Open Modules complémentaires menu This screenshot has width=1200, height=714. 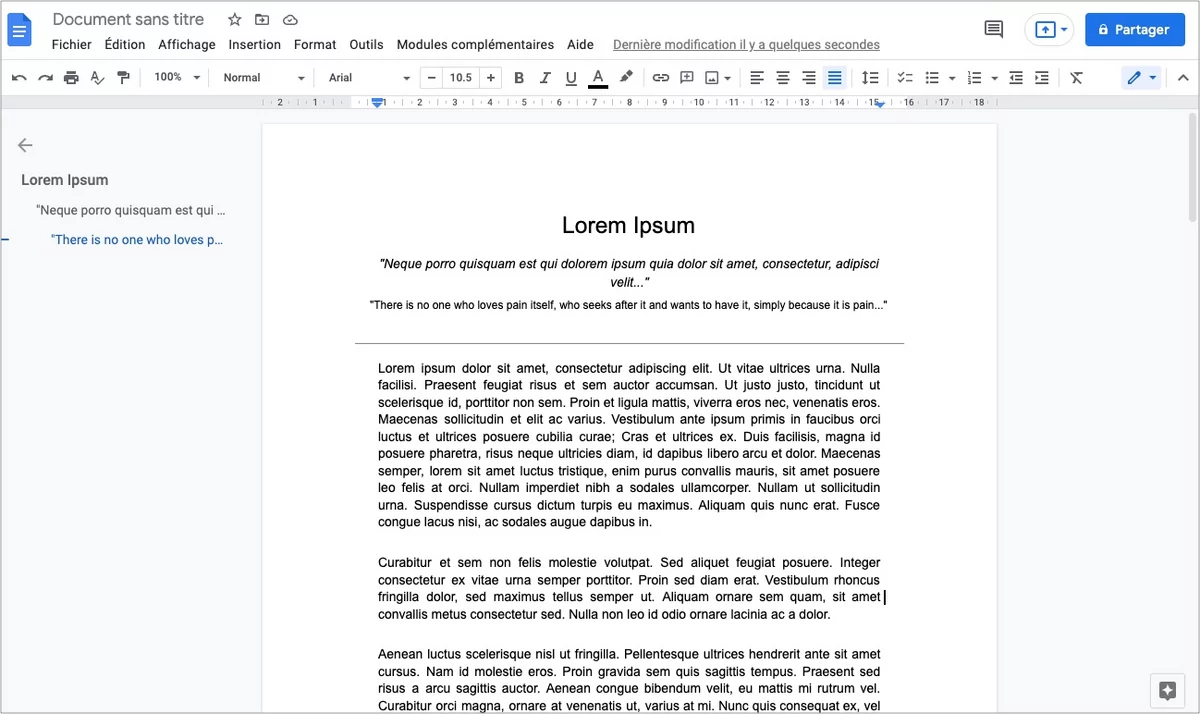pyautogui.click(x=475, y=44)
